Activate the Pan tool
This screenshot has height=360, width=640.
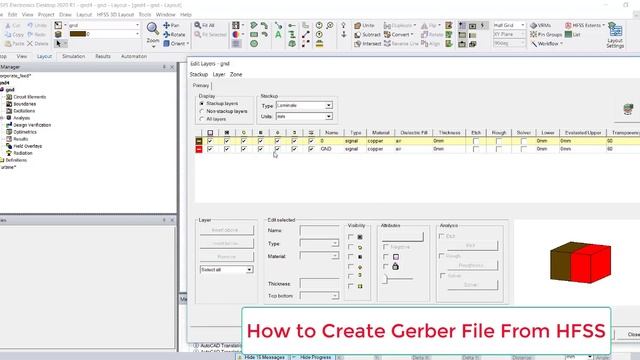(x=171, y=25)
